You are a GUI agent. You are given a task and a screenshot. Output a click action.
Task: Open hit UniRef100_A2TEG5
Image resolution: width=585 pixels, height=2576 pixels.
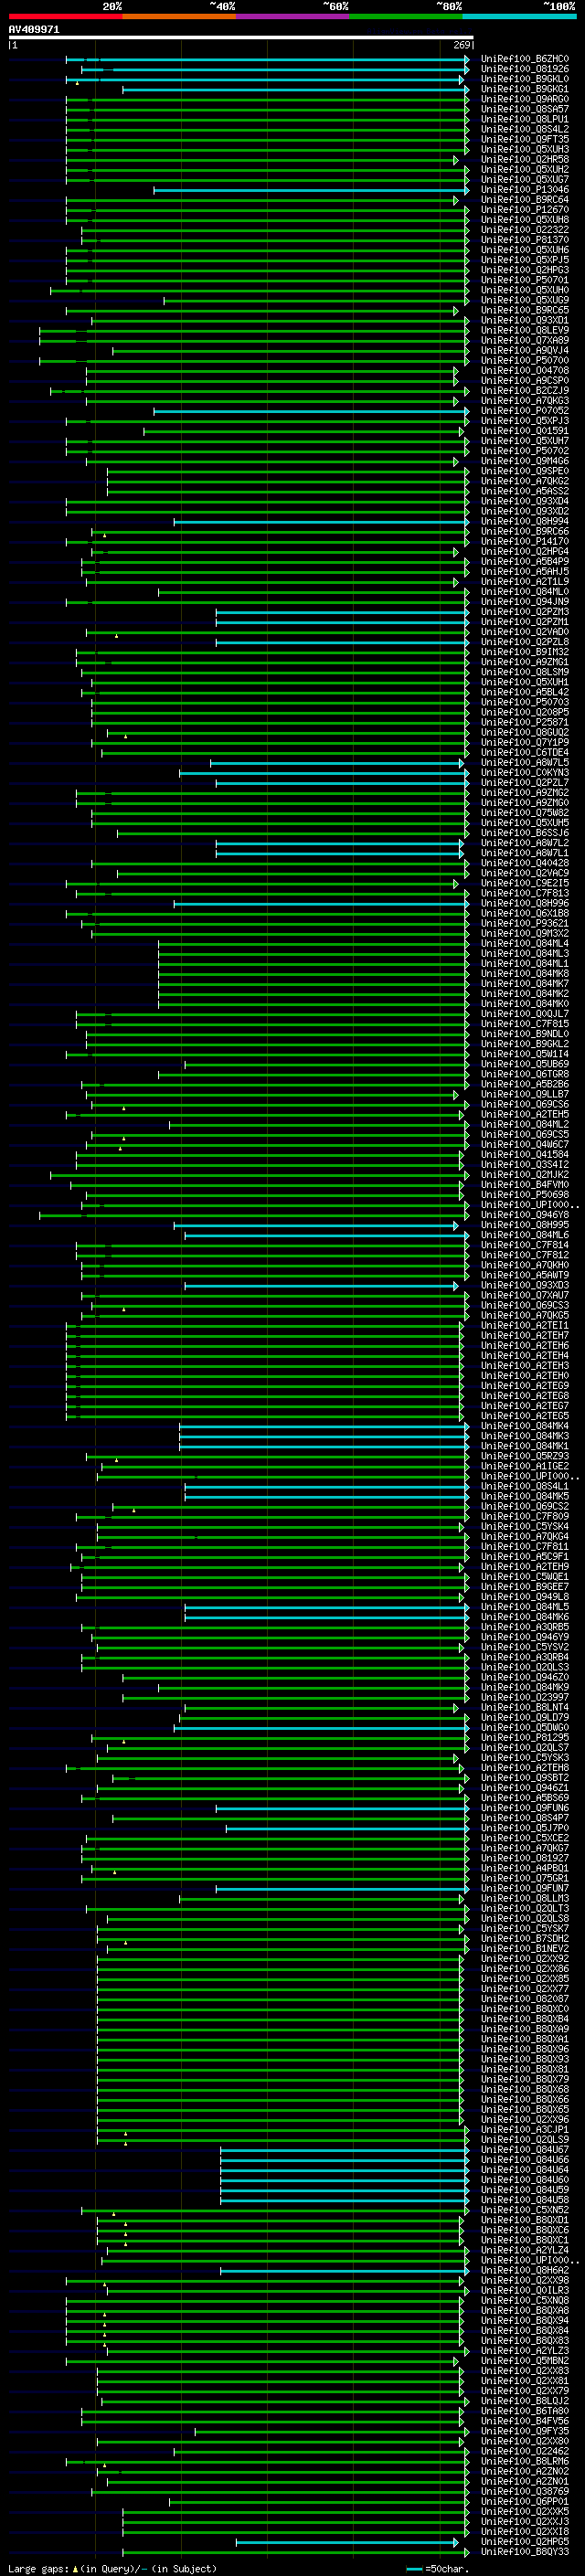click(x=525, y=1416)
